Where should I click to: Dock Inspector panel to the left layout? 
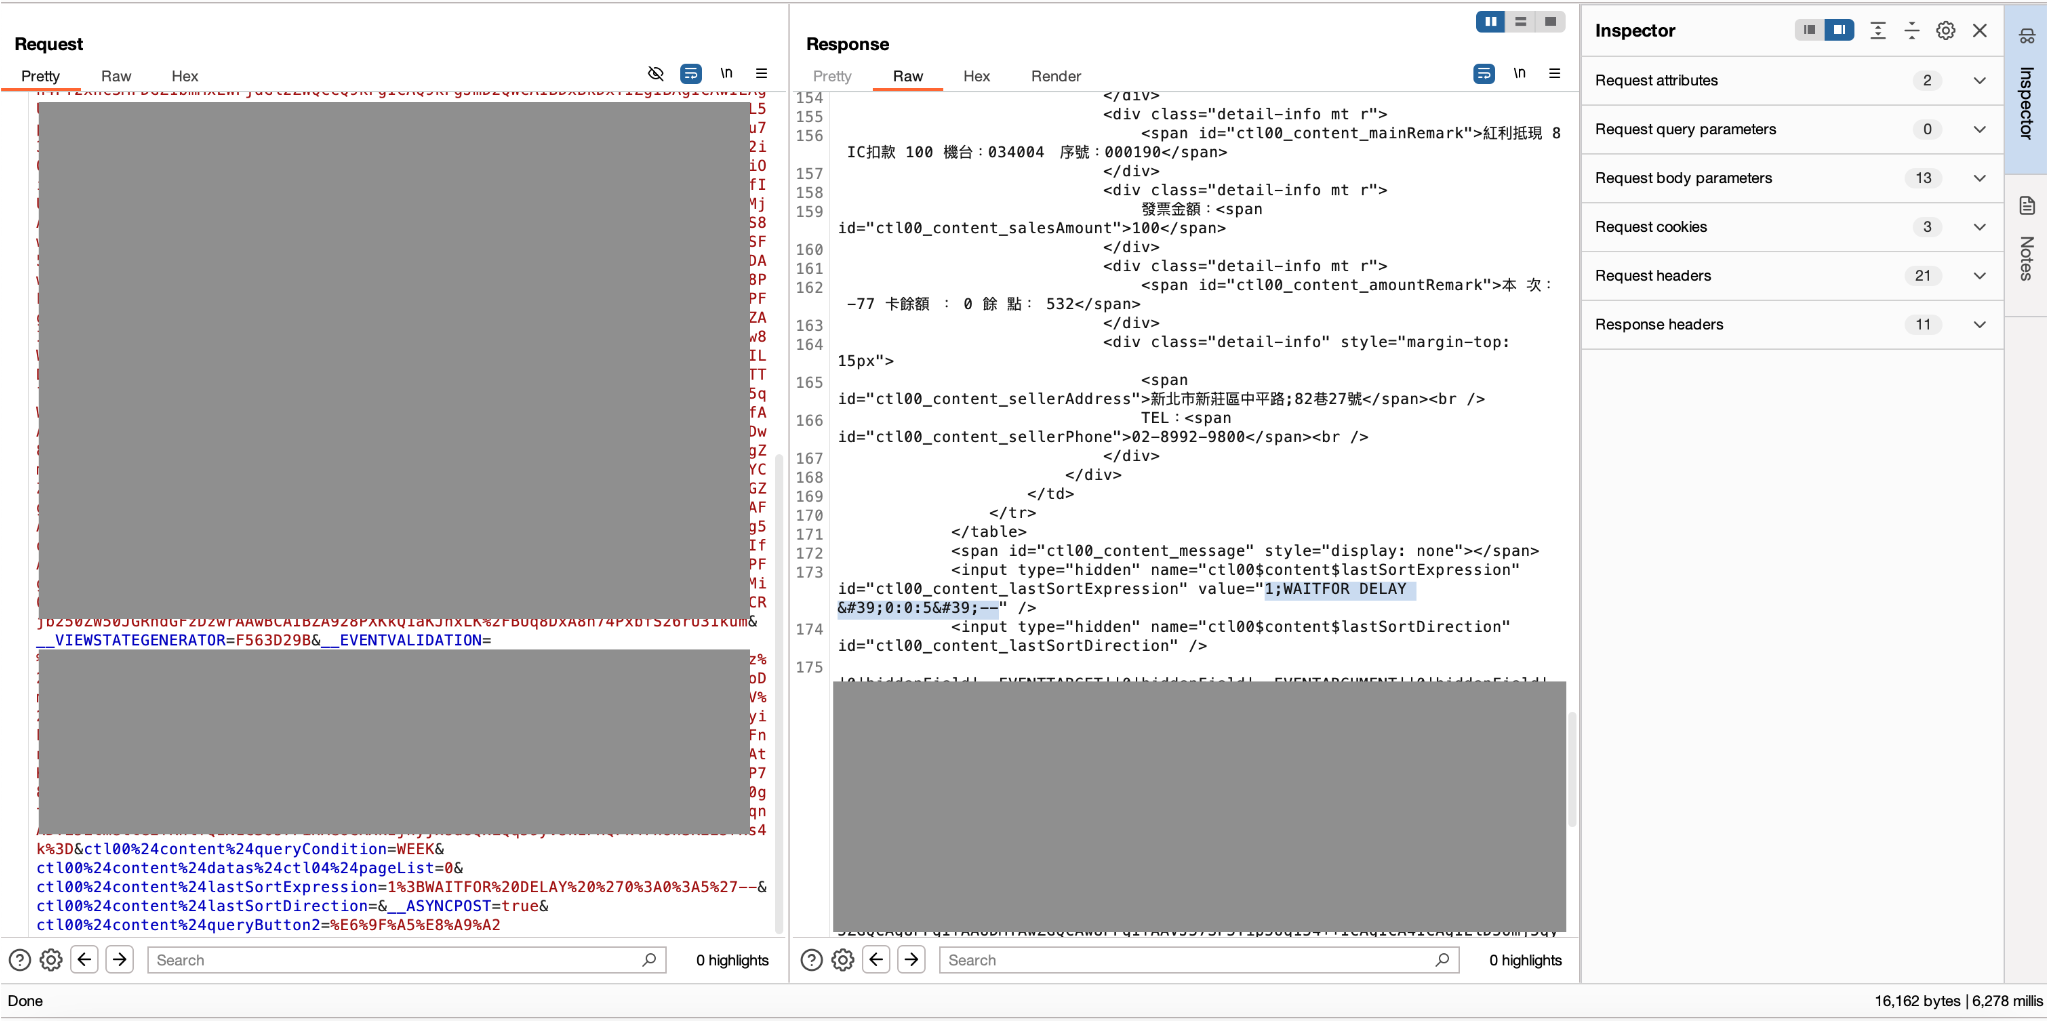pyautogui.click(x=1809, y=31)
